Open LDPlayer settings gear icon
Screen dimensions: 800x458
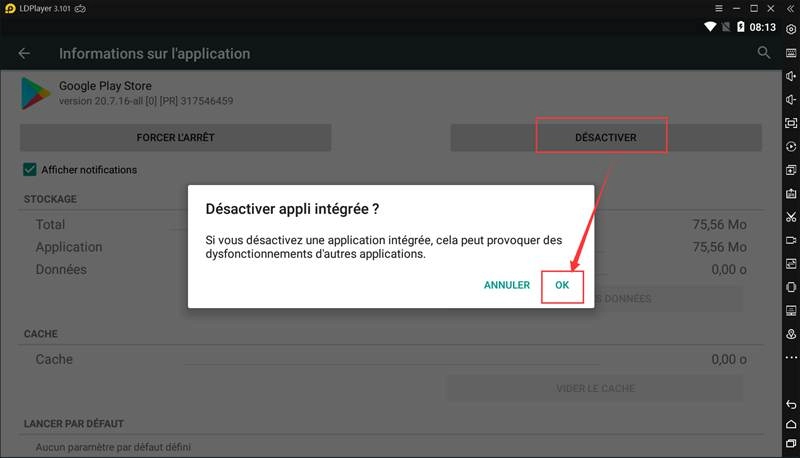(x=790, y=29)
